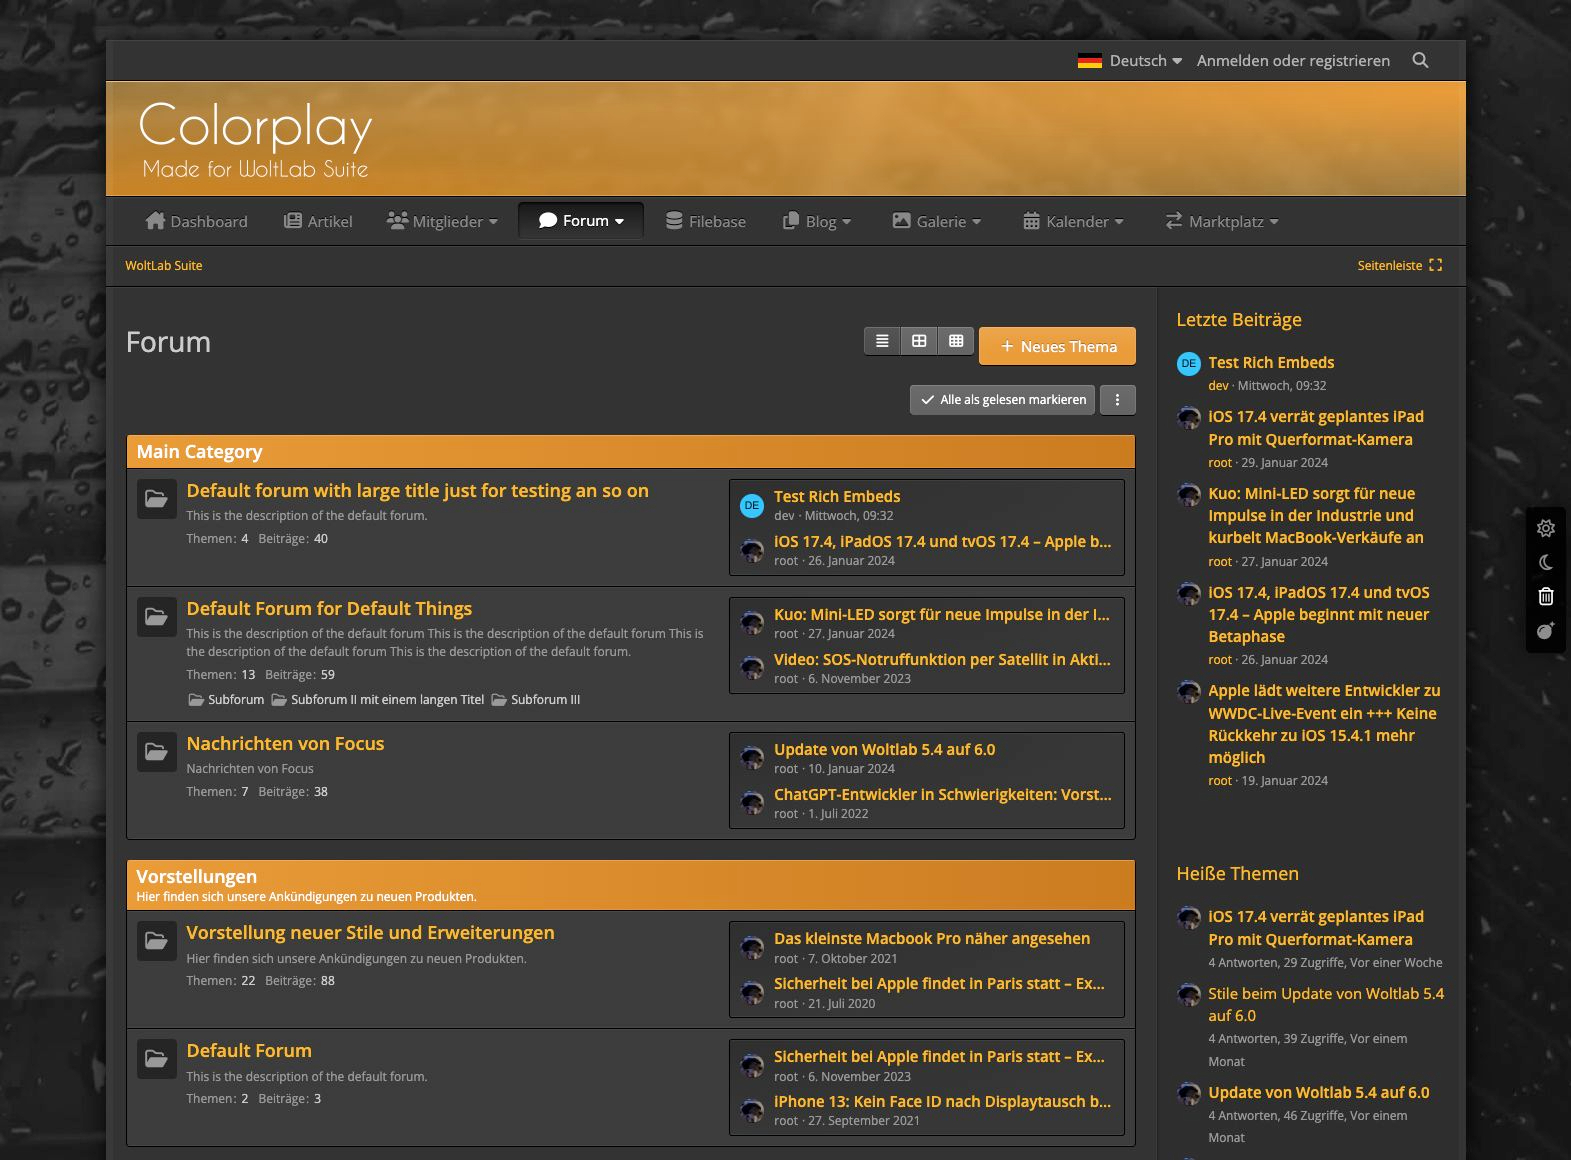The height and width of the screenshot is (1160, 1571).
Task: Click the DE avatar beside Test Rich Embeds
Action: click(x=752, y=506)
